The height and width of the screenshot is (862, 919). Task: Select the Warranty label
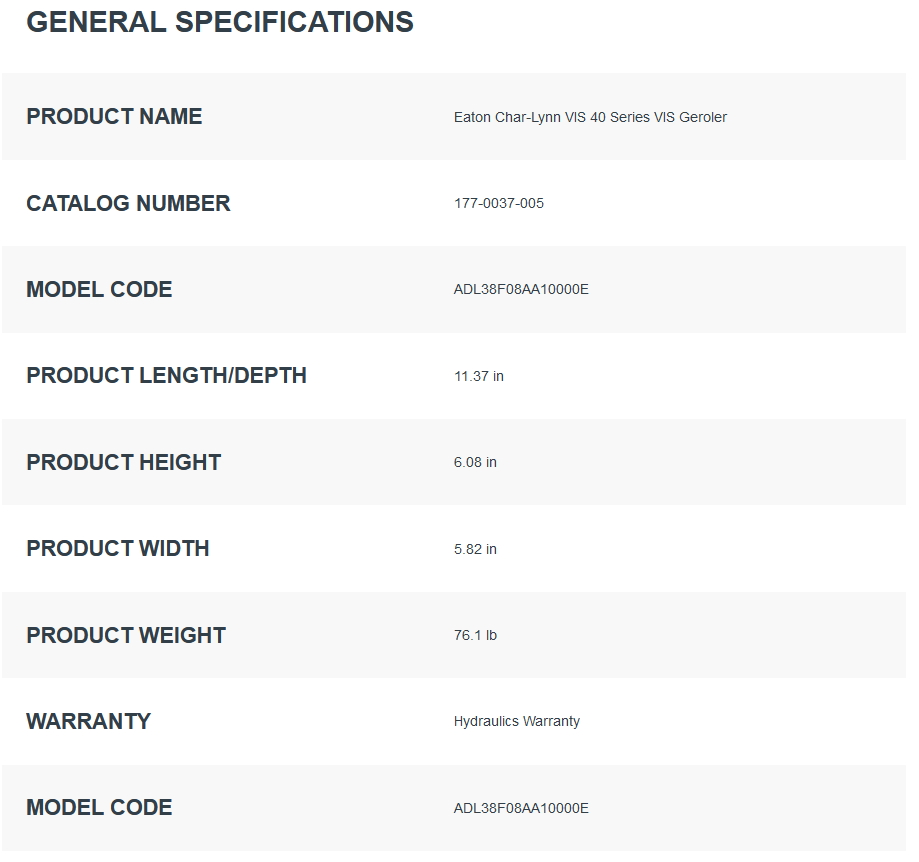click(x=89, y=721)
